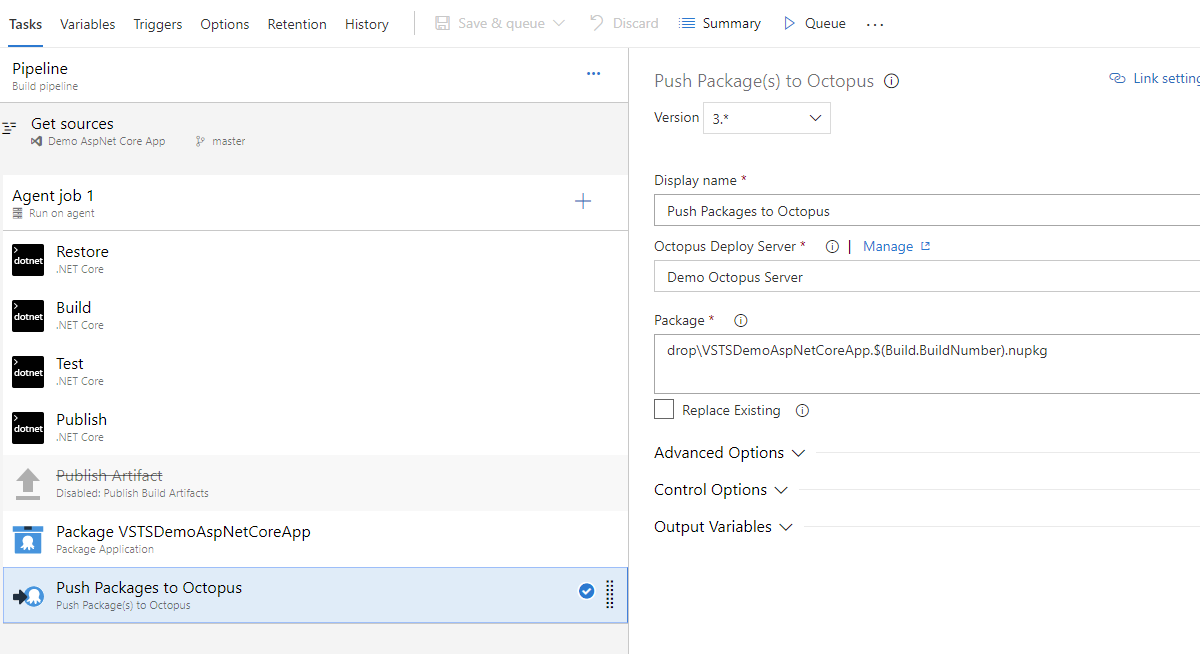Viewport: 1200px width, 654px height.
Task: Open the Pipeline ellipsis menu
Action: coord(593,74)
